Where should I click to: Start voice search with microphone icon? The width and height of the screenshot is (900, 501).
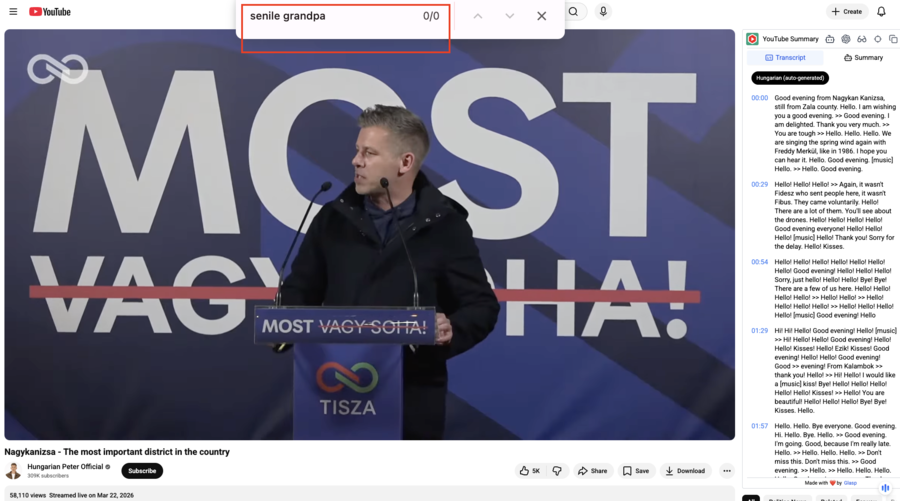coord(603,11)
